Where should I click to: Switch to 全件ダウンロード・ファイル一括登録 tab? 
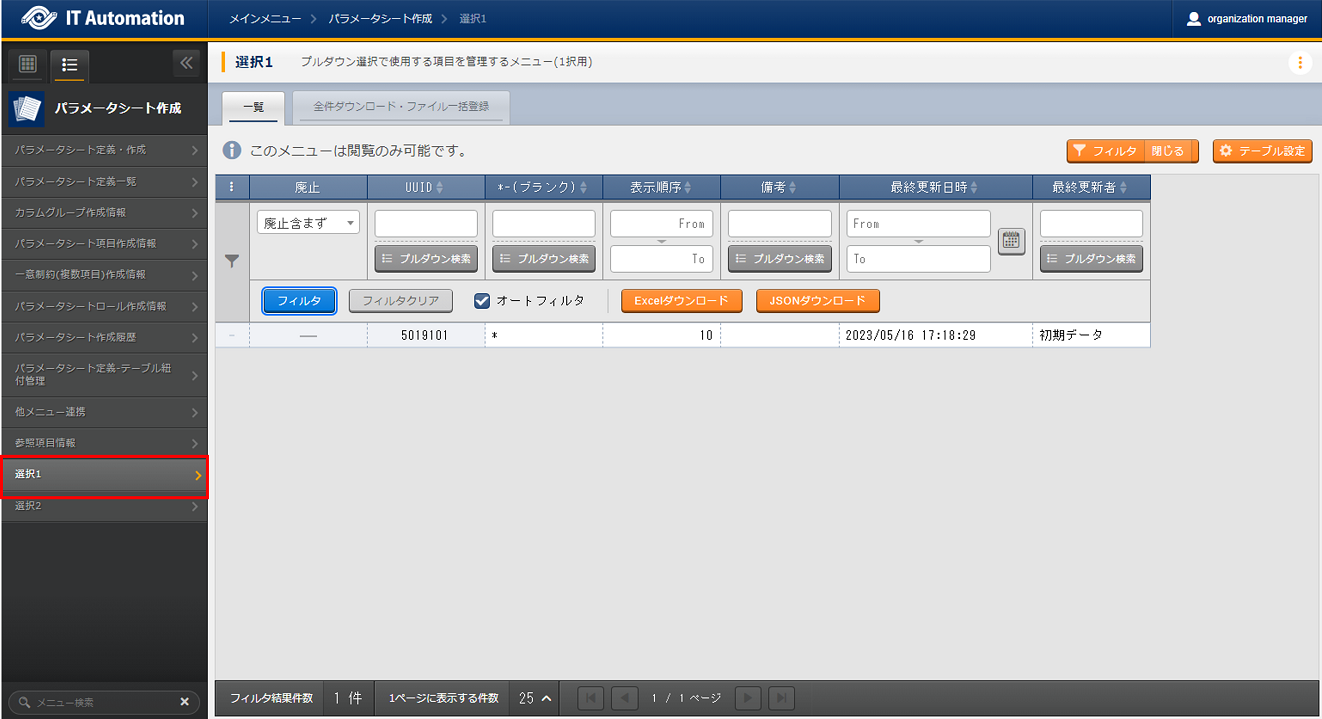401,106
